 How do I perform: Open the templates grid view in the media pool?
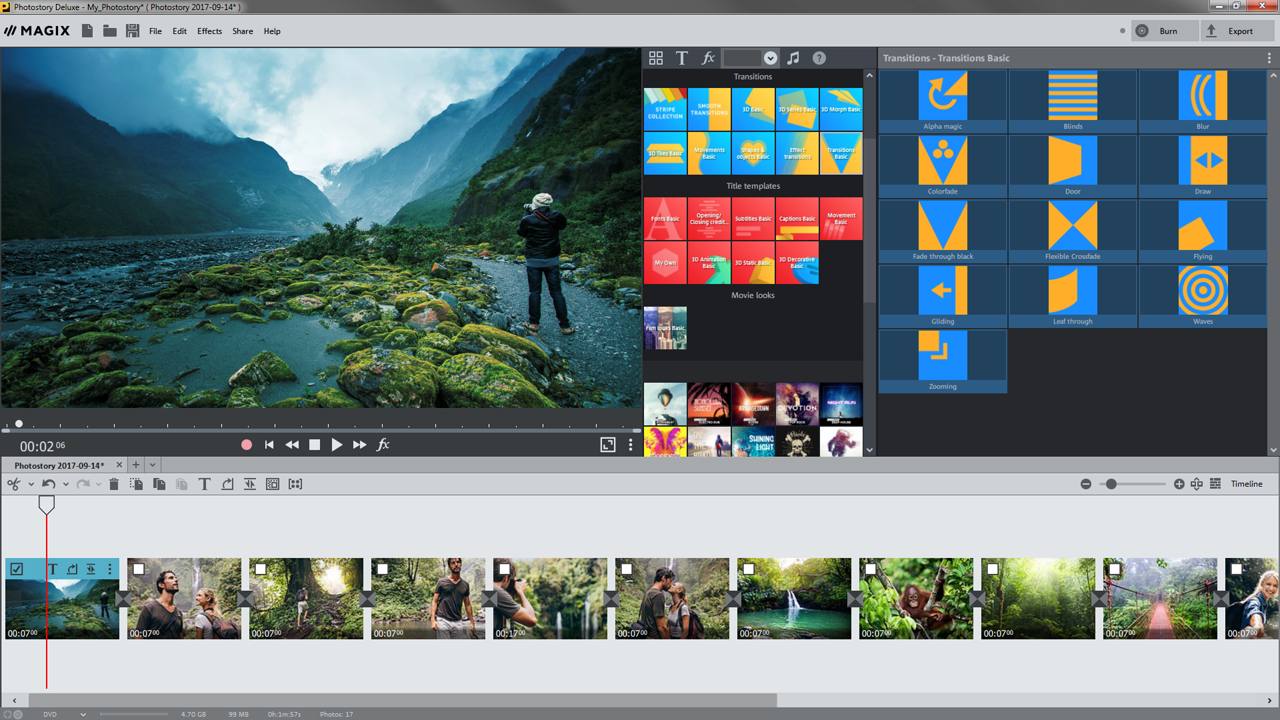coord(656,58)
